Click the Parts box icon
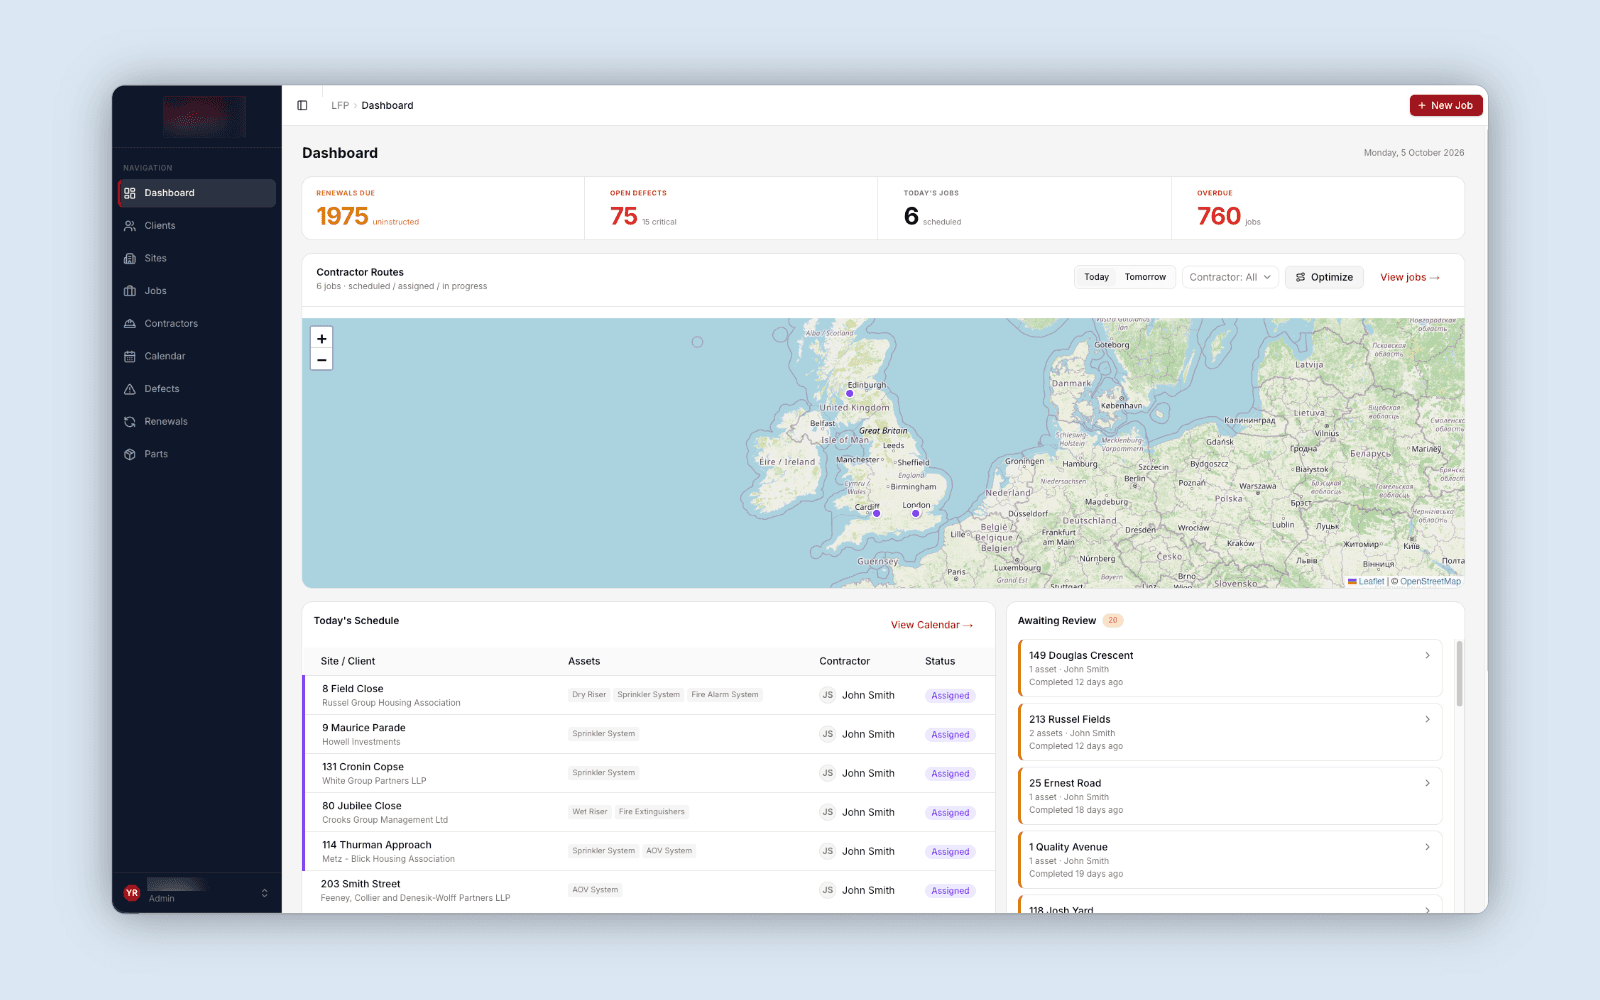The image size is (1600, 1000). (x=130, y=454)
